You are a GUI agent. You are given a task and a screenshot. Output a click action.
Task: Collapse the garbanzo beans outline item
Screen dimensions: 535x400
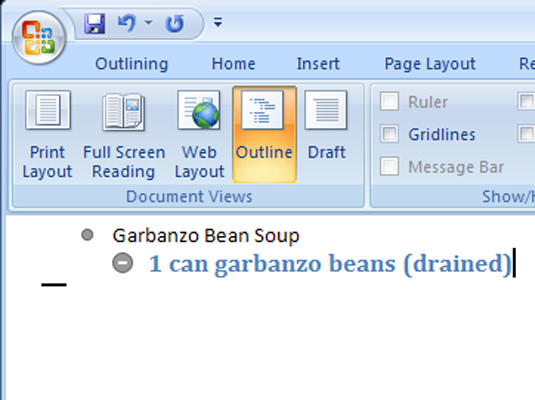pyautogui.click(x=122, y=263)
